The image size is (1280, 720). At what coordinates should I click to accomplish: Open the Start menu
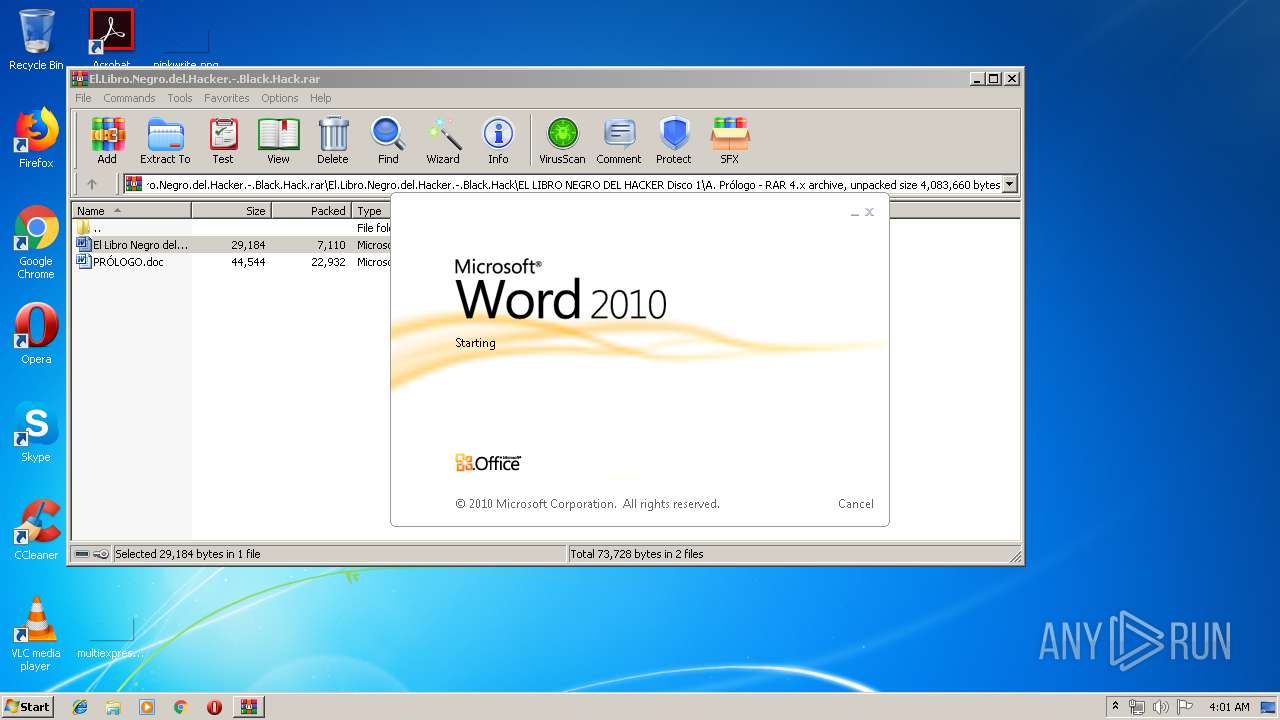click(x=27, y=707)
